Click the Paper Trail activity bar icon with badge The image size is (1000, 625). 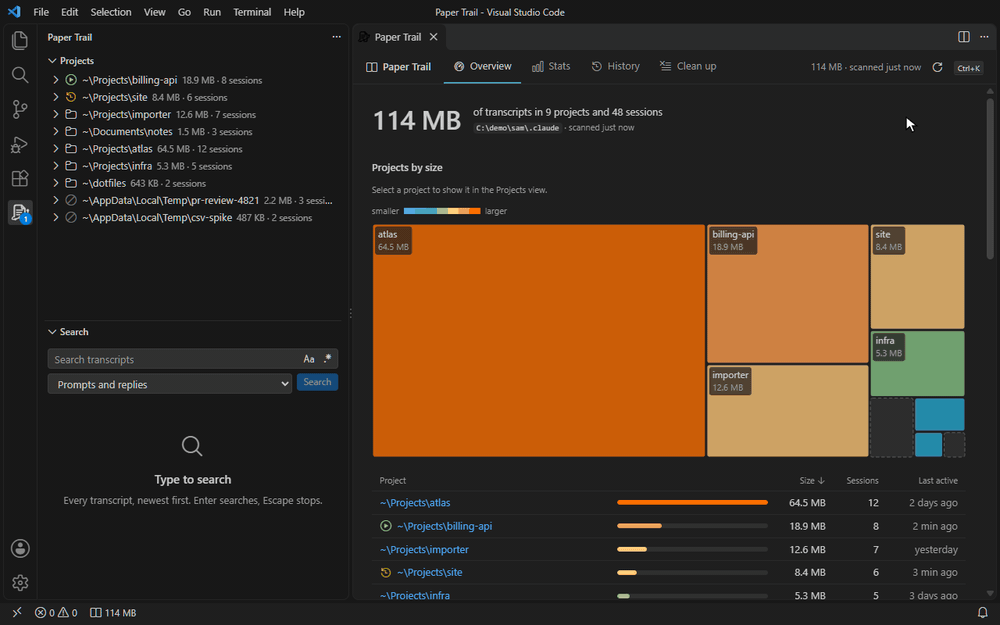click(x=20, y=212)
